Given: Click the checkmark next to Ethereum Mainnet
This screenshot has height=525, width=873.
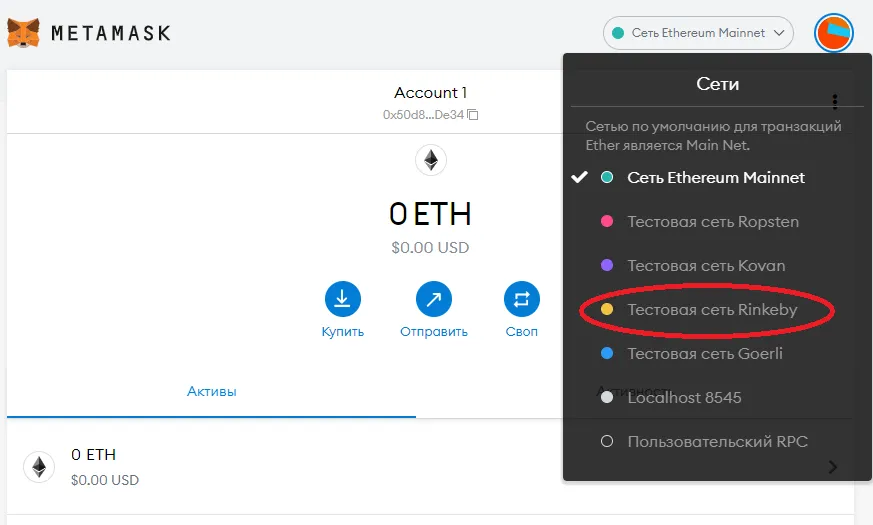Looking at the screenshot, I should click(580, 177).
